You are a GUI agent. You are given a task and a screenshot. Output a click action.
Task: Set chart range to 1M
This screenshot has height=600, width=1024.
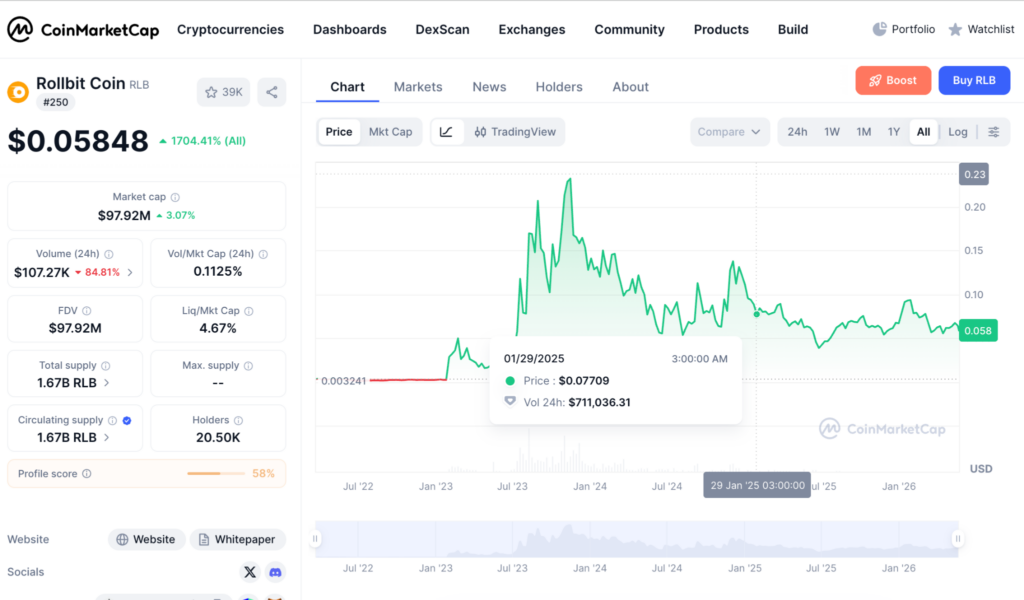pos(863,132)
